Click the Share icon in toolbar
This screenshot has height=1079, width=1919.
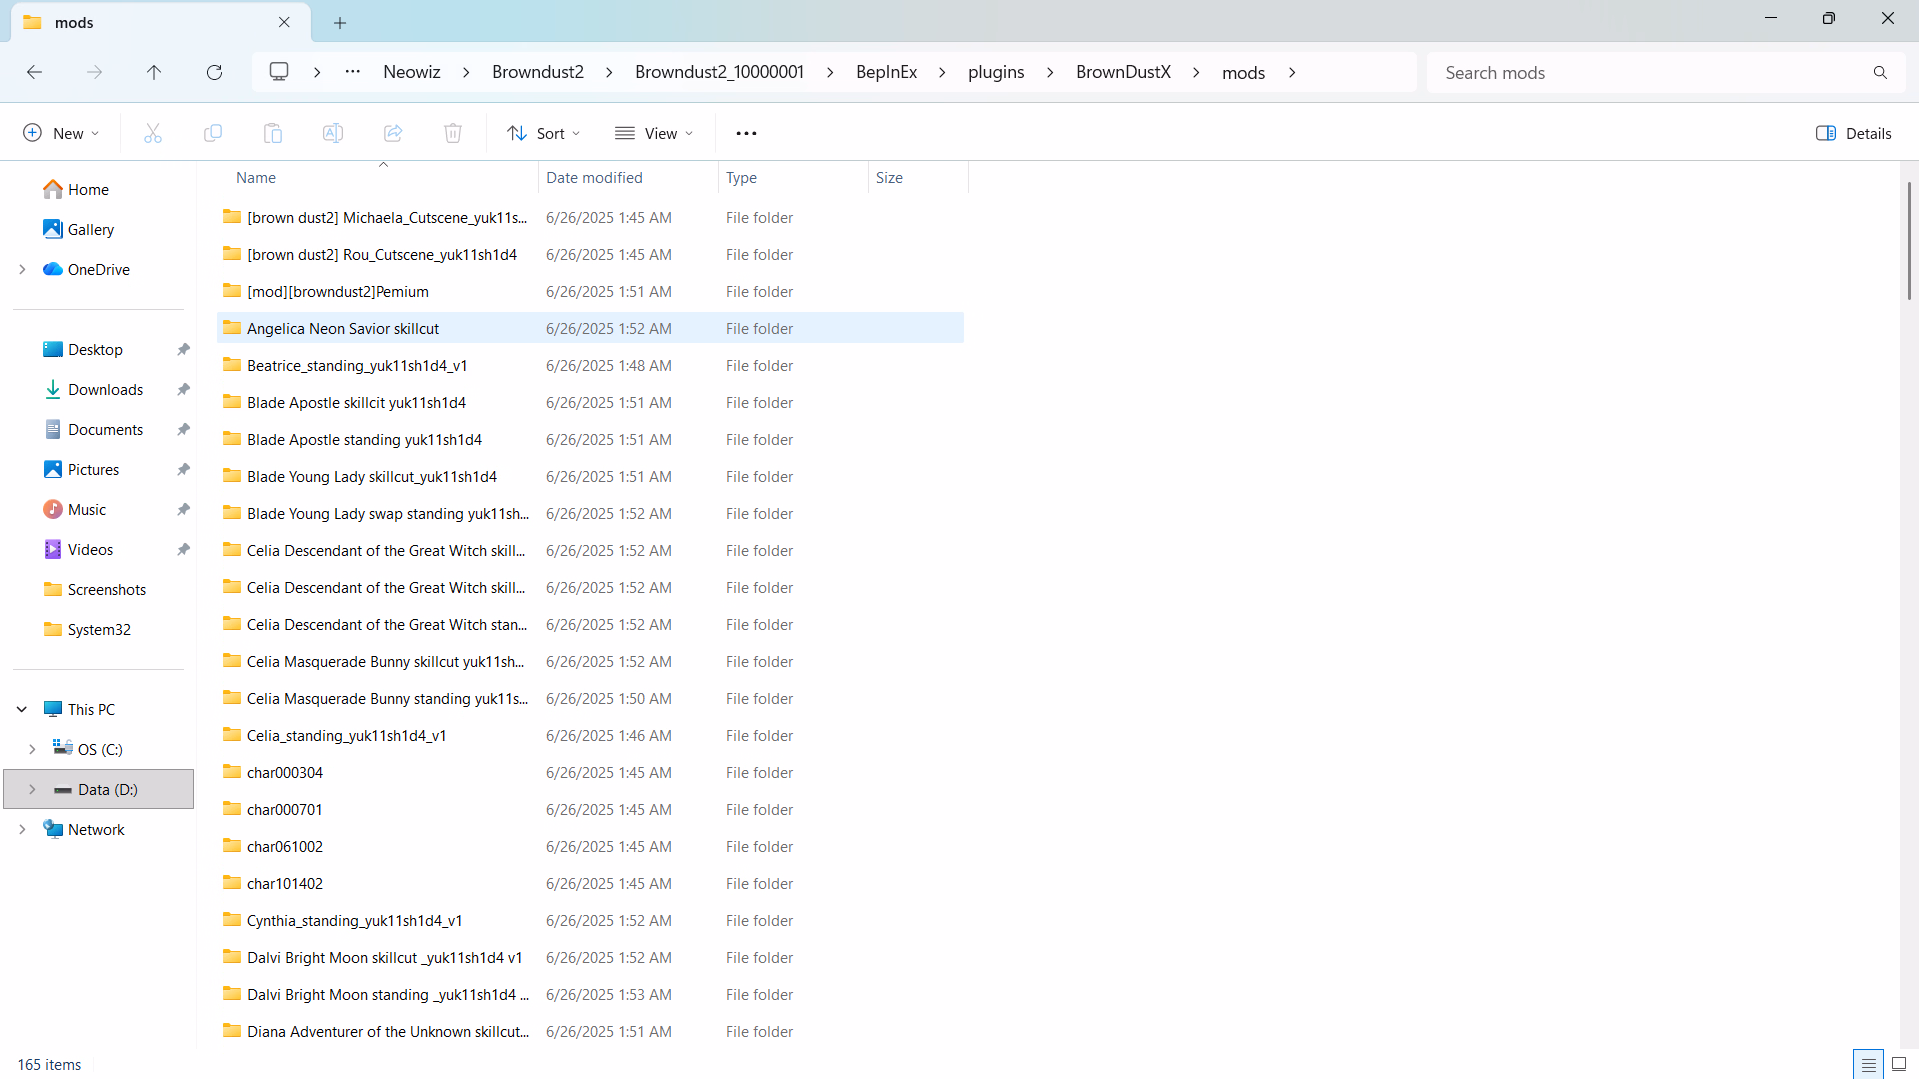coord(393,133)
